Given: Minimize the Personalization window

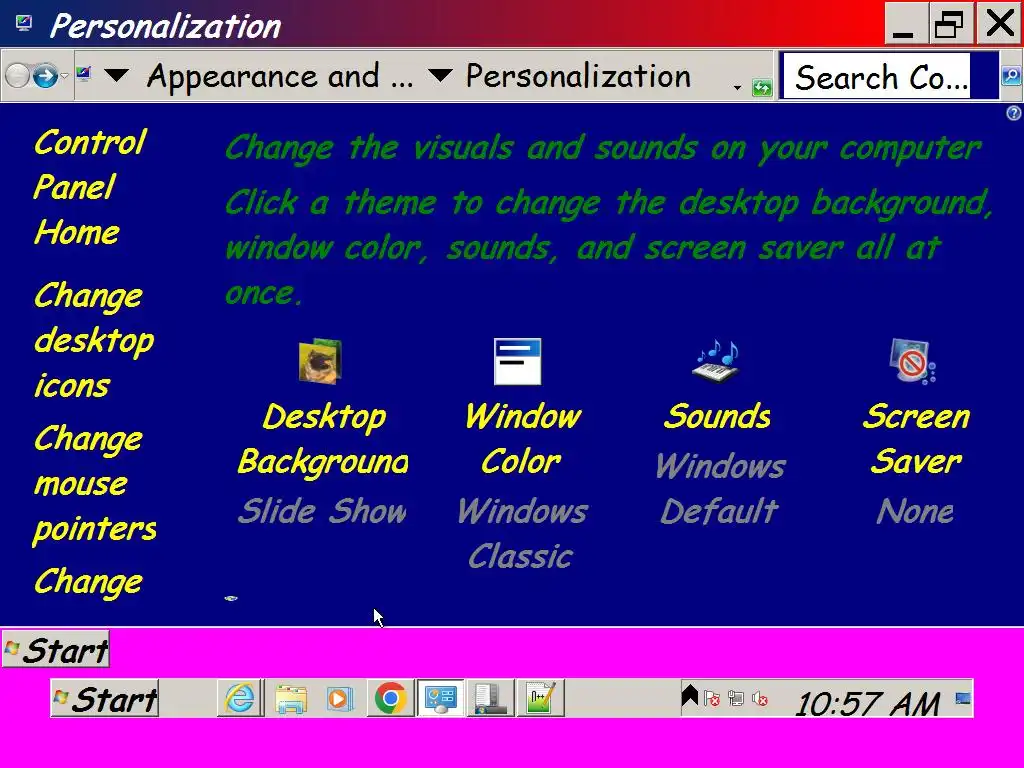Looking at the screenshot, I should 905,24.
